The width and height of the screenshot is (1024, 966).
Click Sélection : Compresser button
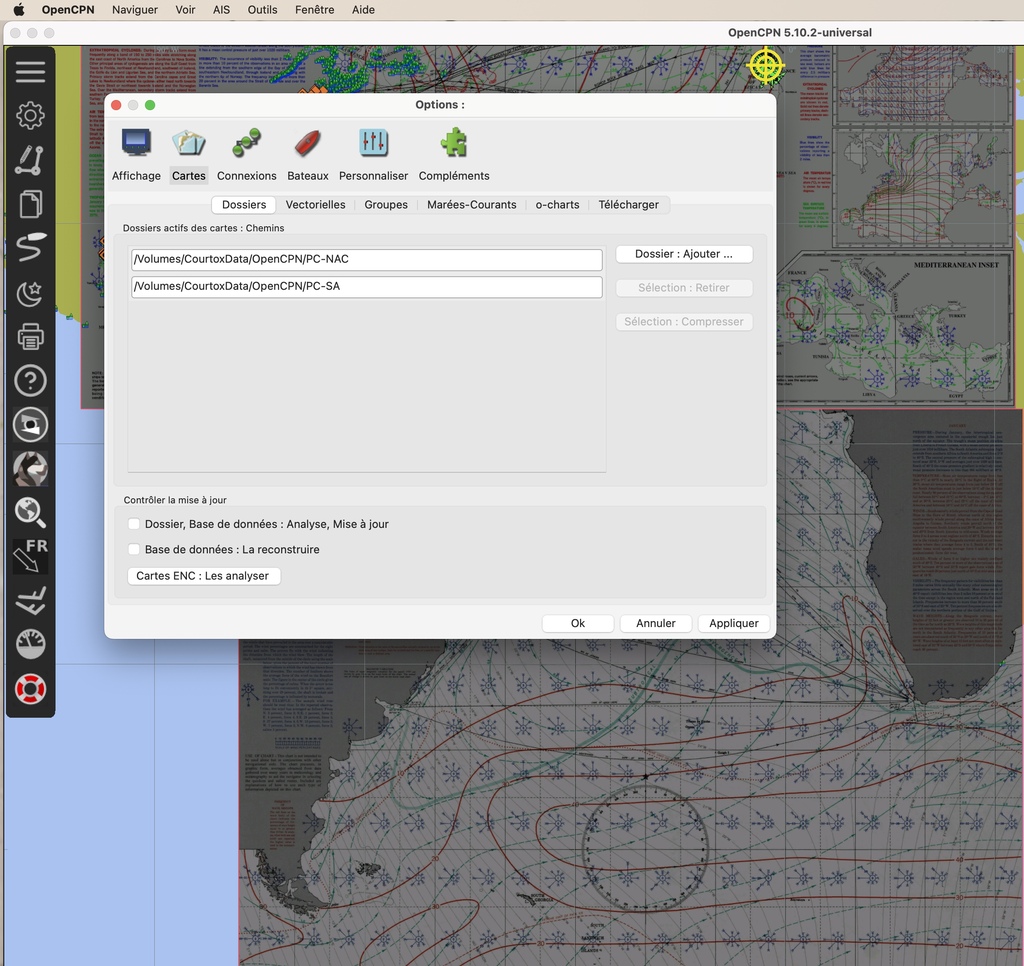pos(684,322)
